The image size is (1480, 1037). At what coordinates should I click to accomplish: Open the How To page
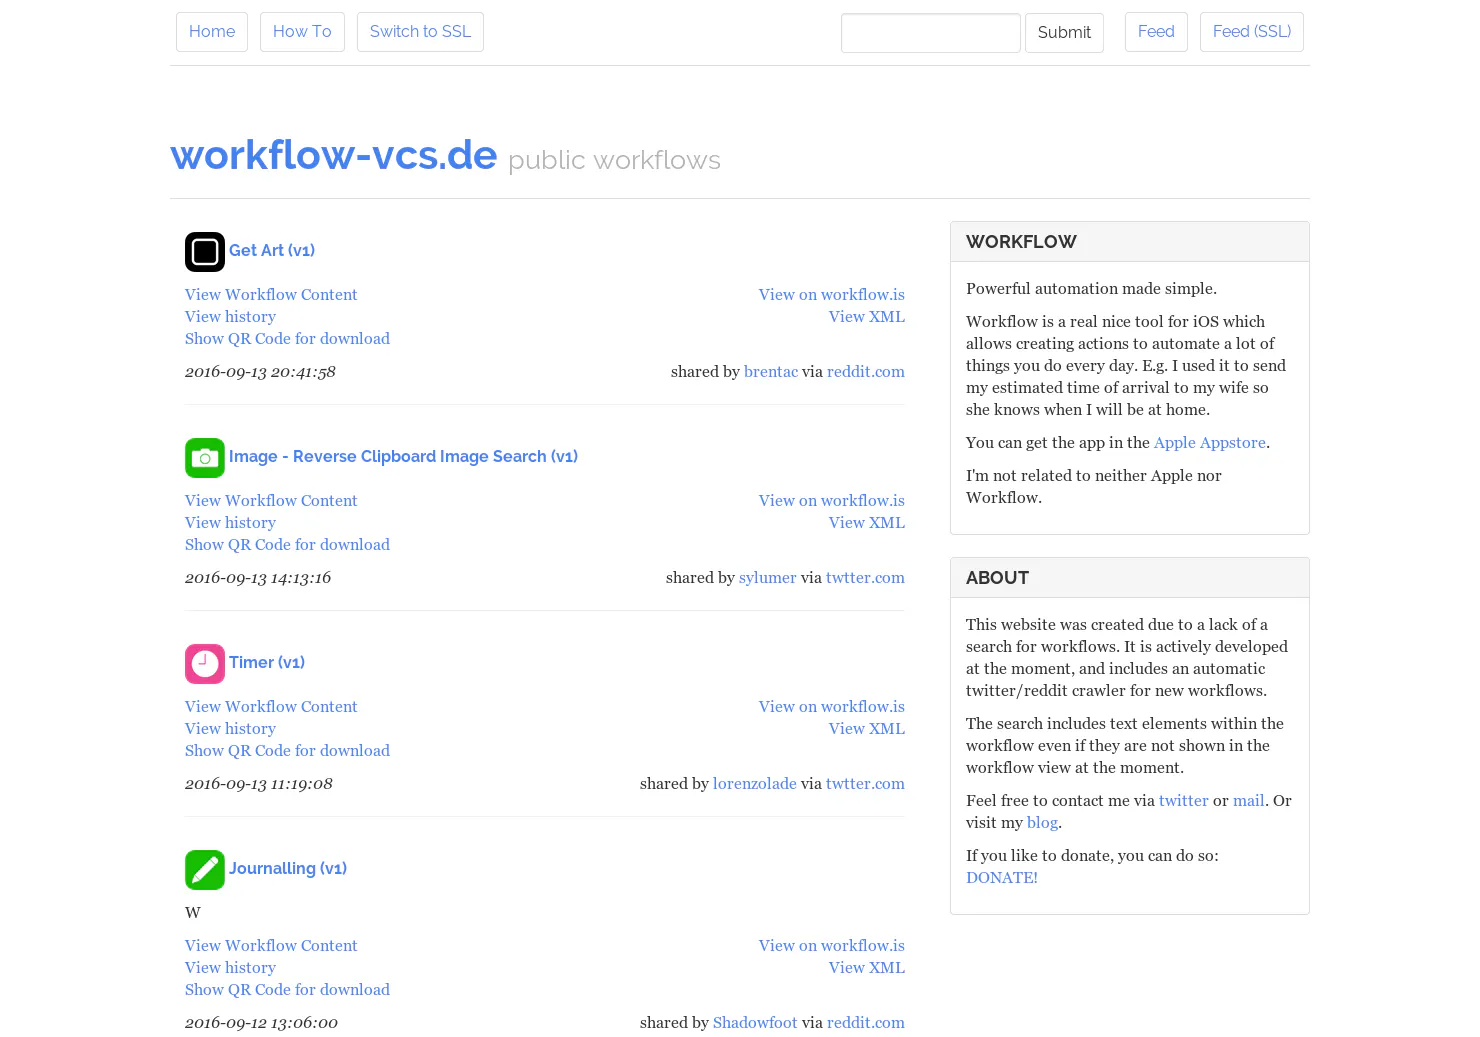coord(302,32)
